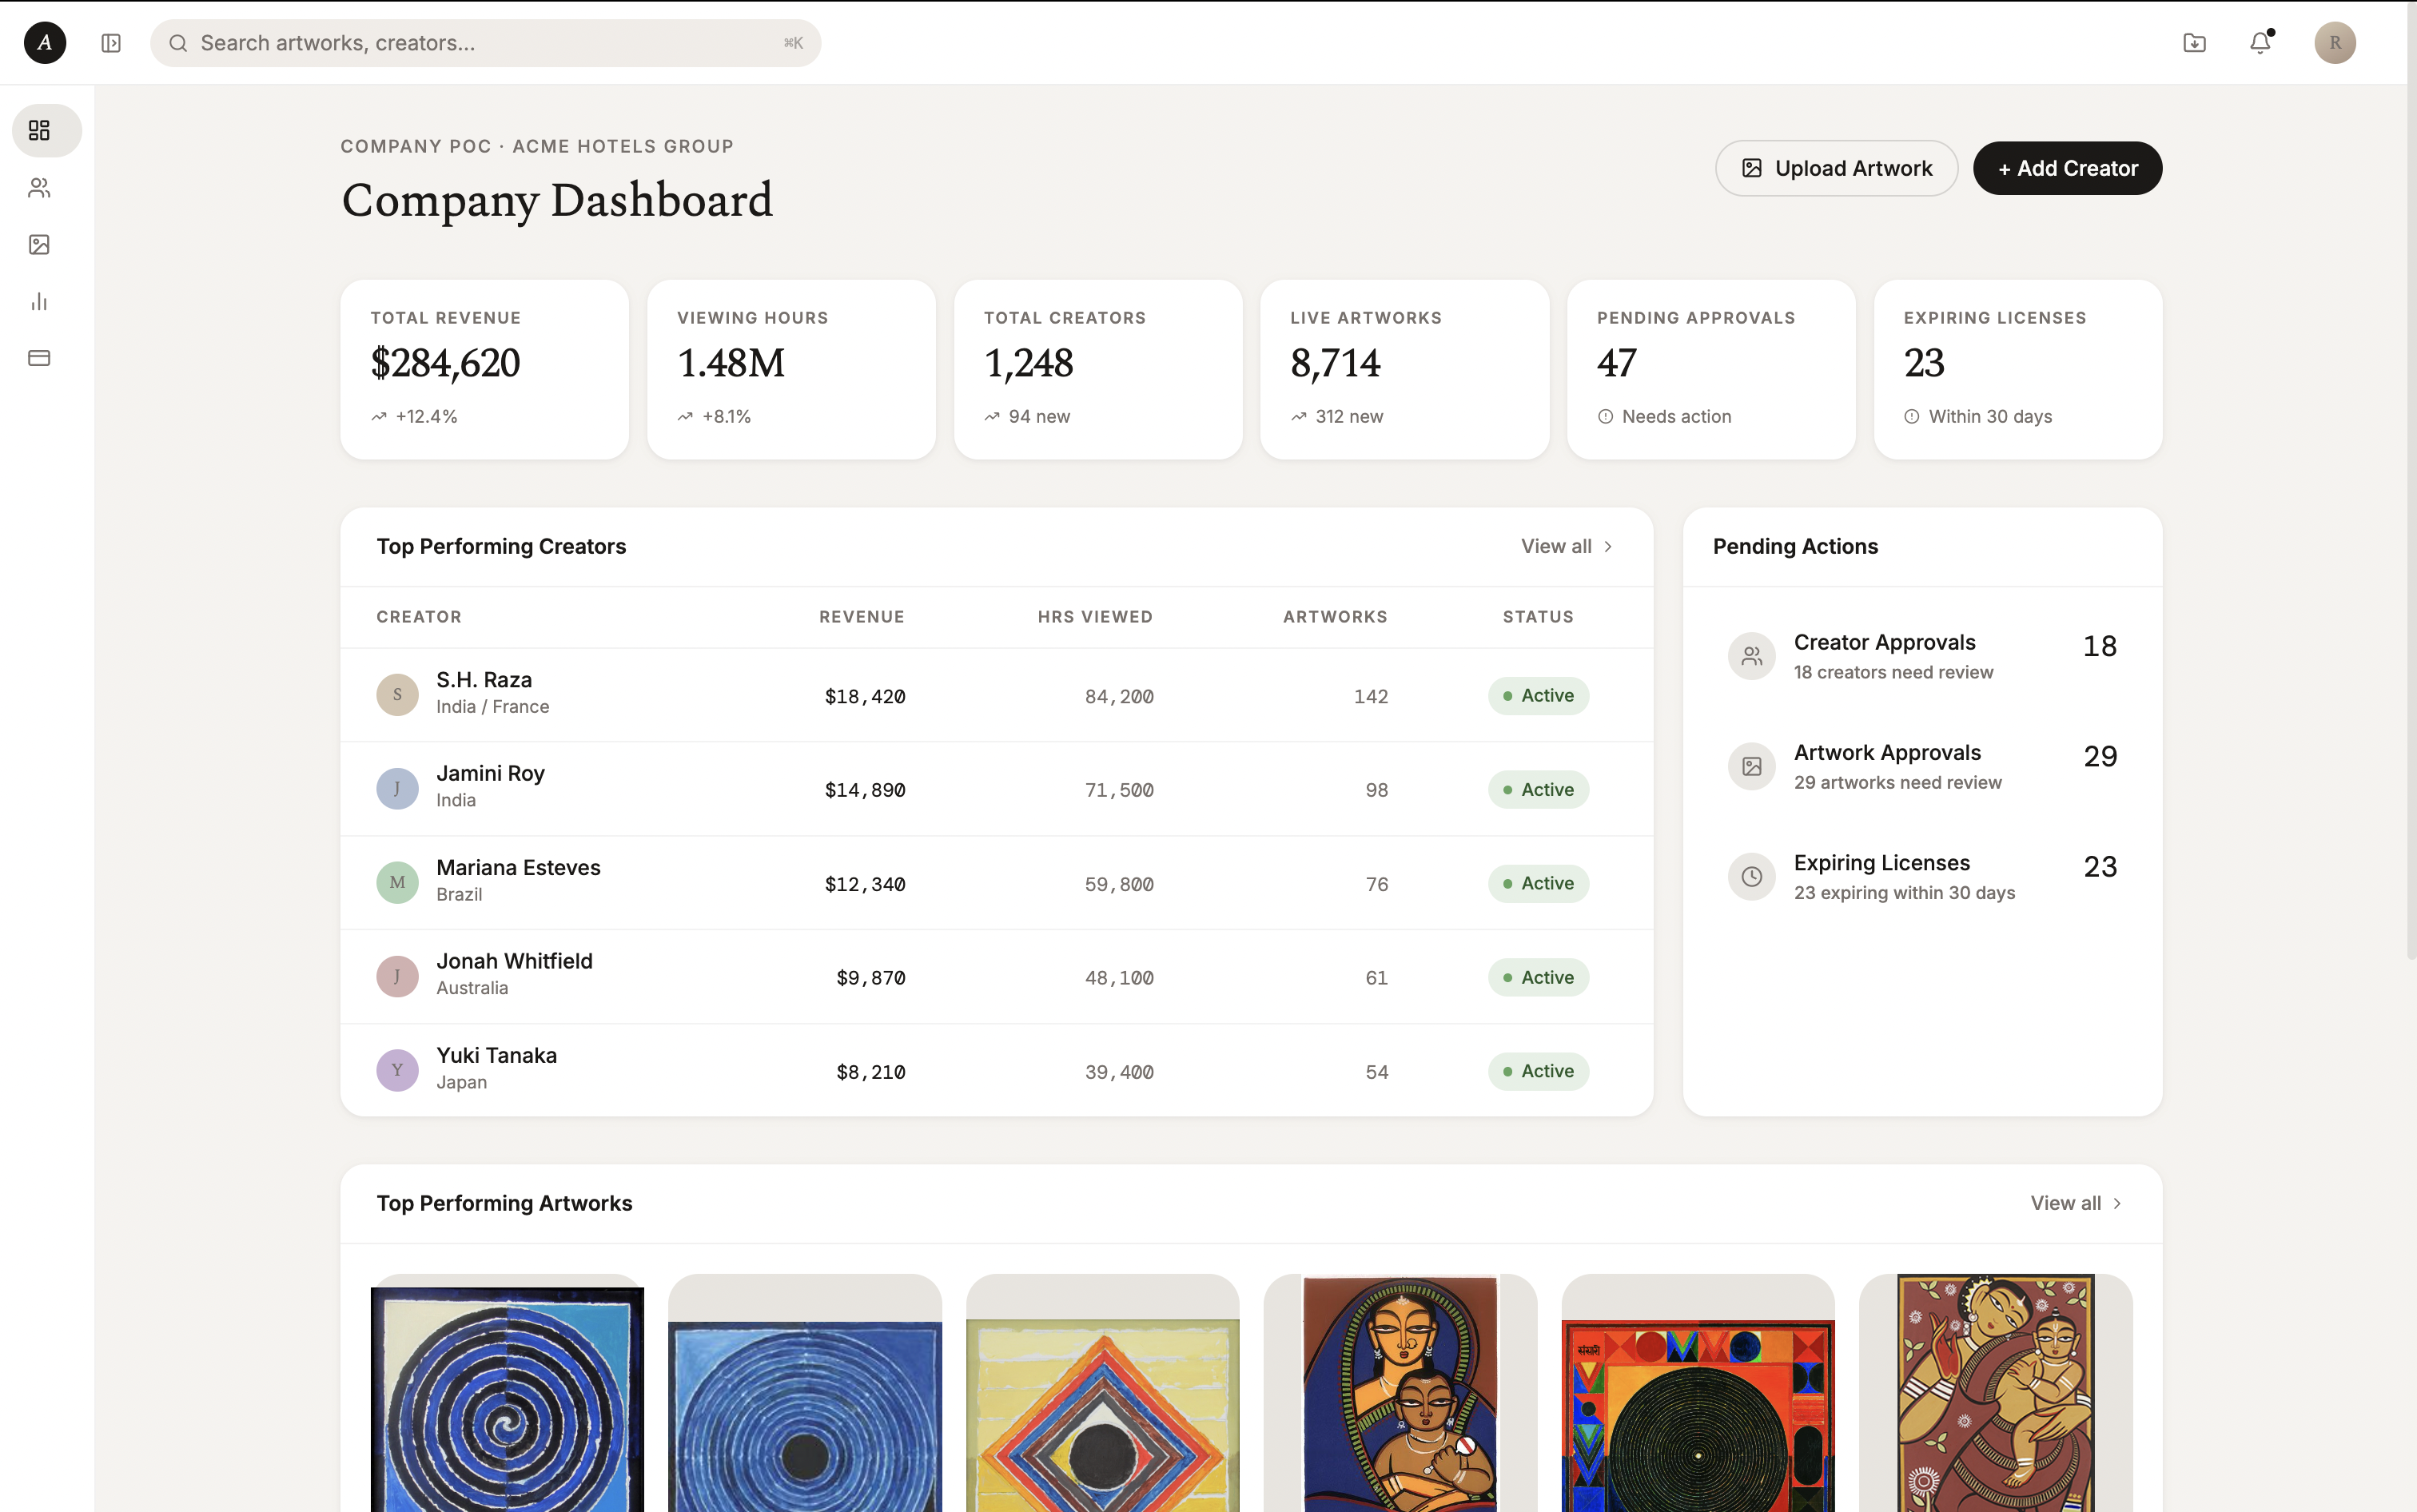Click the Artwork Approvals image icon
This screenshot has width=2417, height=1512.
[1751, 766]
